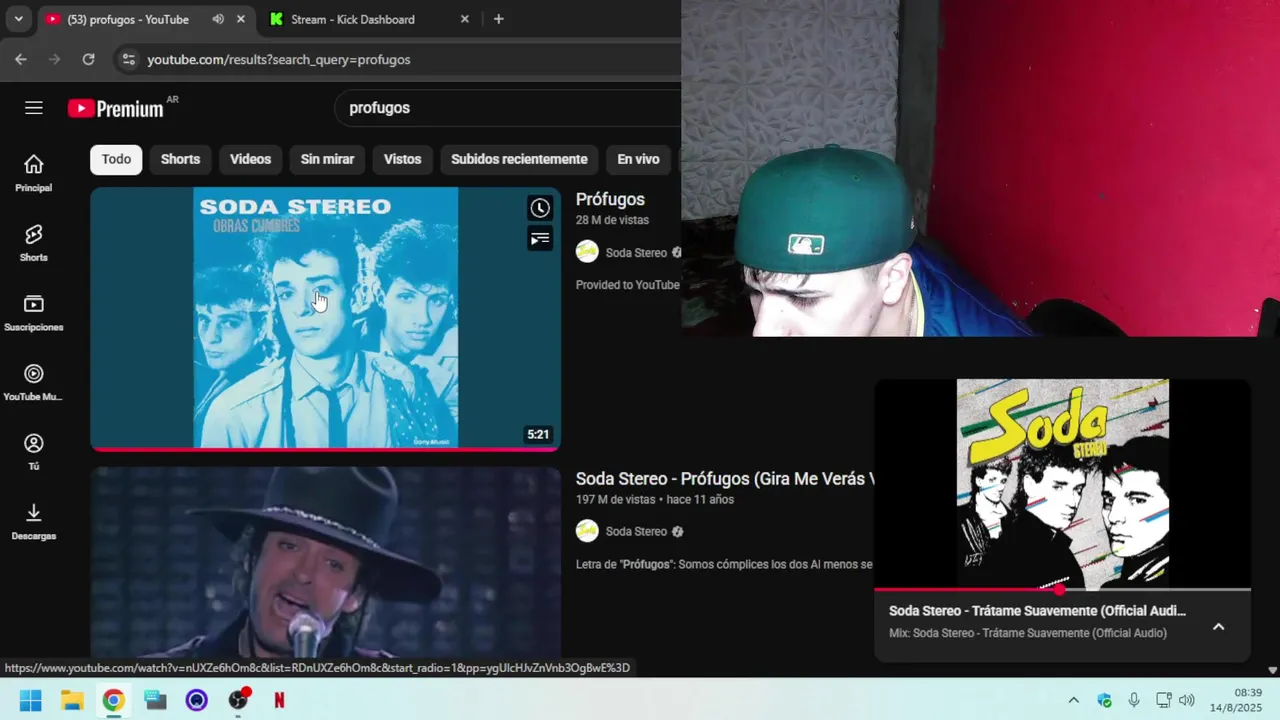
Task: Select the Subidos recientemente filter chip
Action: tap(519, 159)
